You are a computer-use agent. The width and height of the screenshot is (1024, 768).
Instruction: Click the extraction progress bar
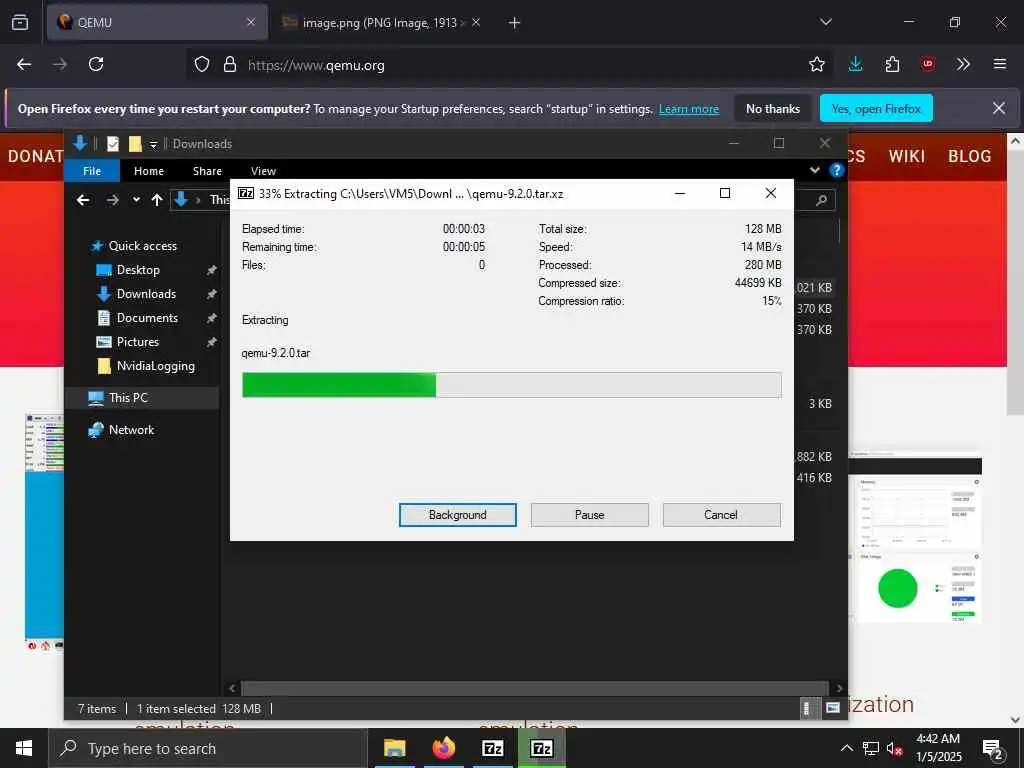[x=511, y=385]
